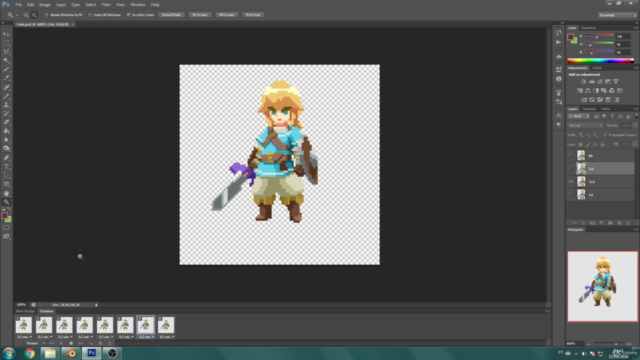Screen dimensions: 640x360
Task: Pick a color from the spectrum ramp
Action: pyautogui.click(x=600, y=60)
